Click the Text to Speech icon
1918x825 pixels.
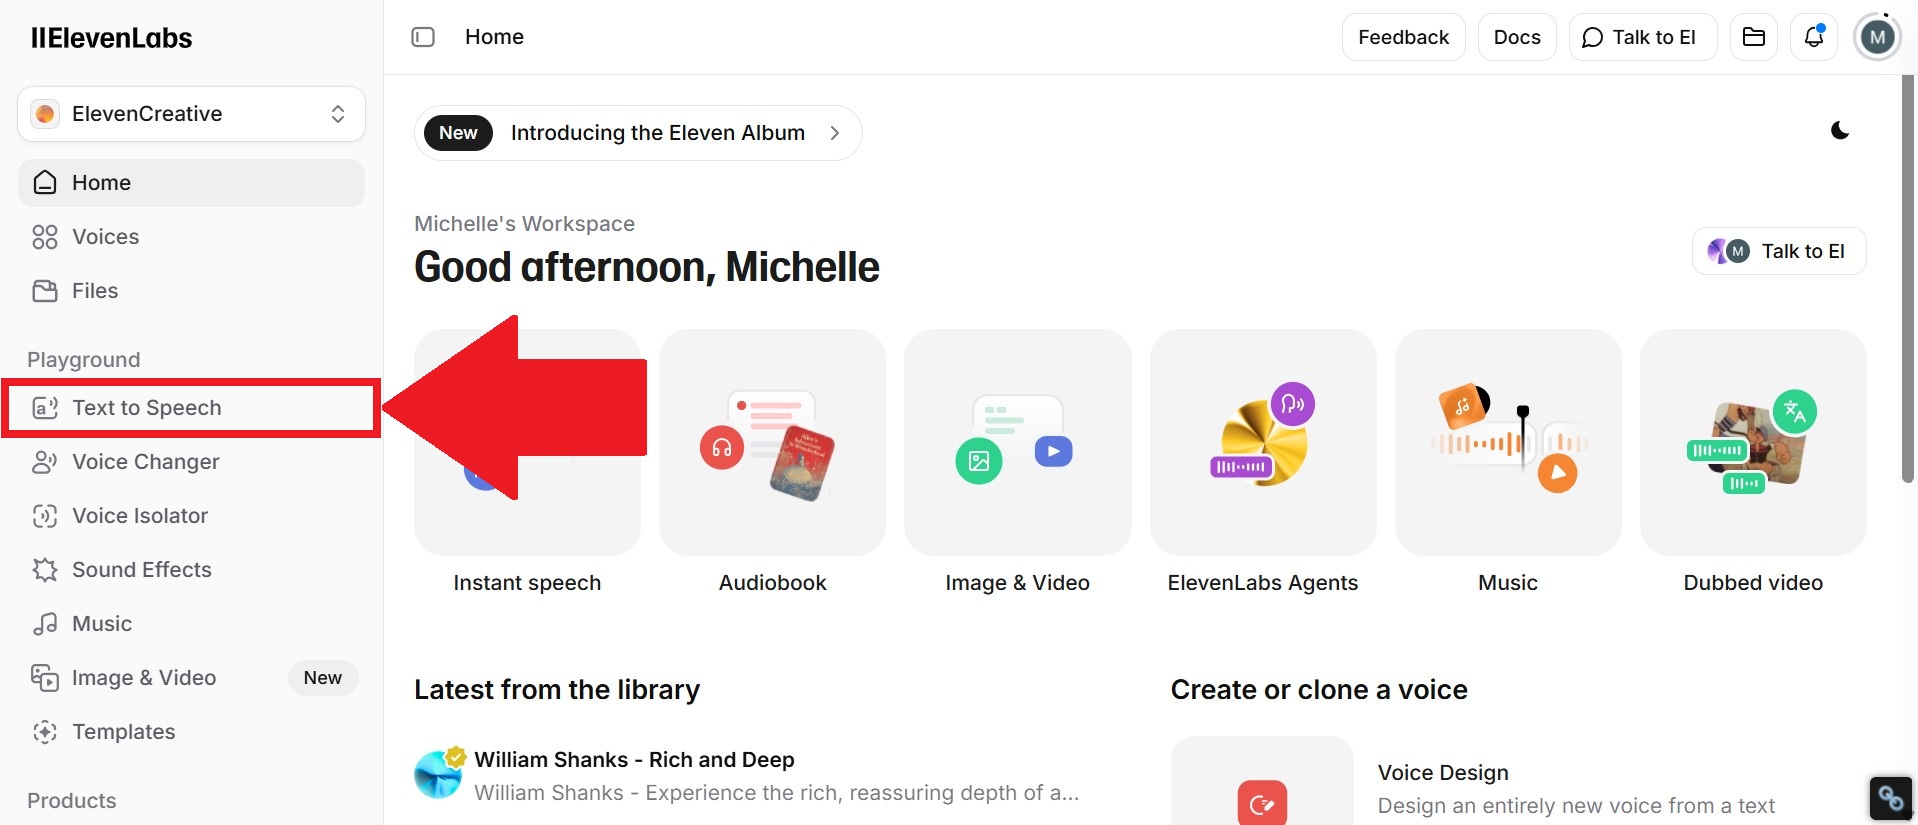click(x=45, y=408)
